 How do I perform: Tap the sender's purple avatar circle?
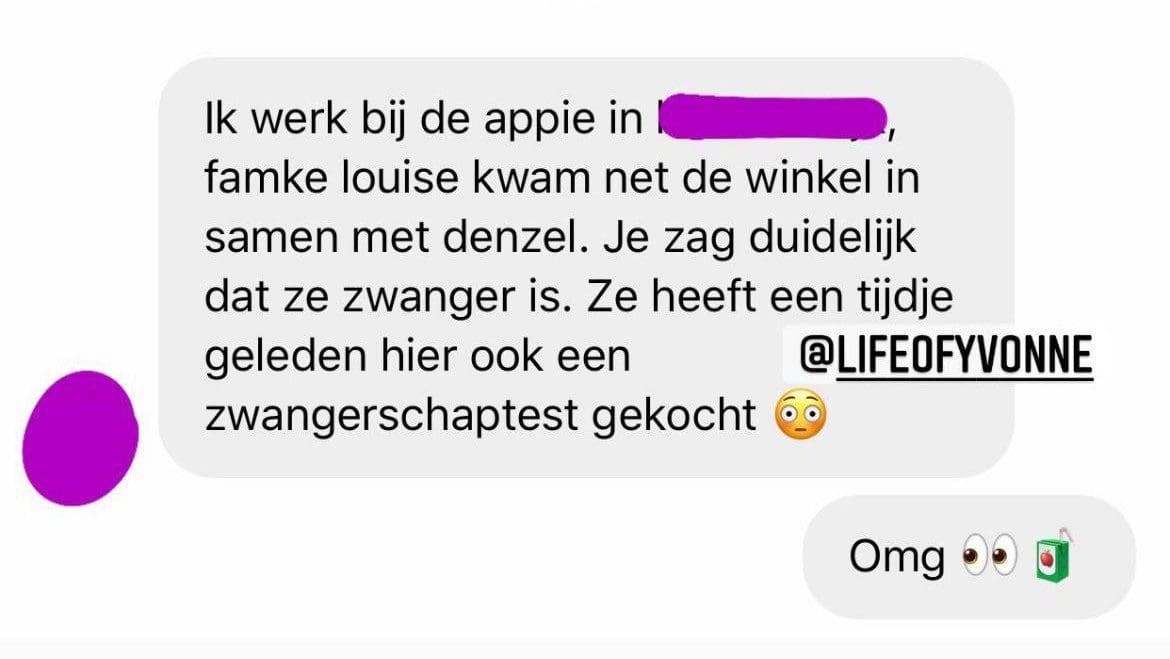pyautogui.click(x=80, y=438)
